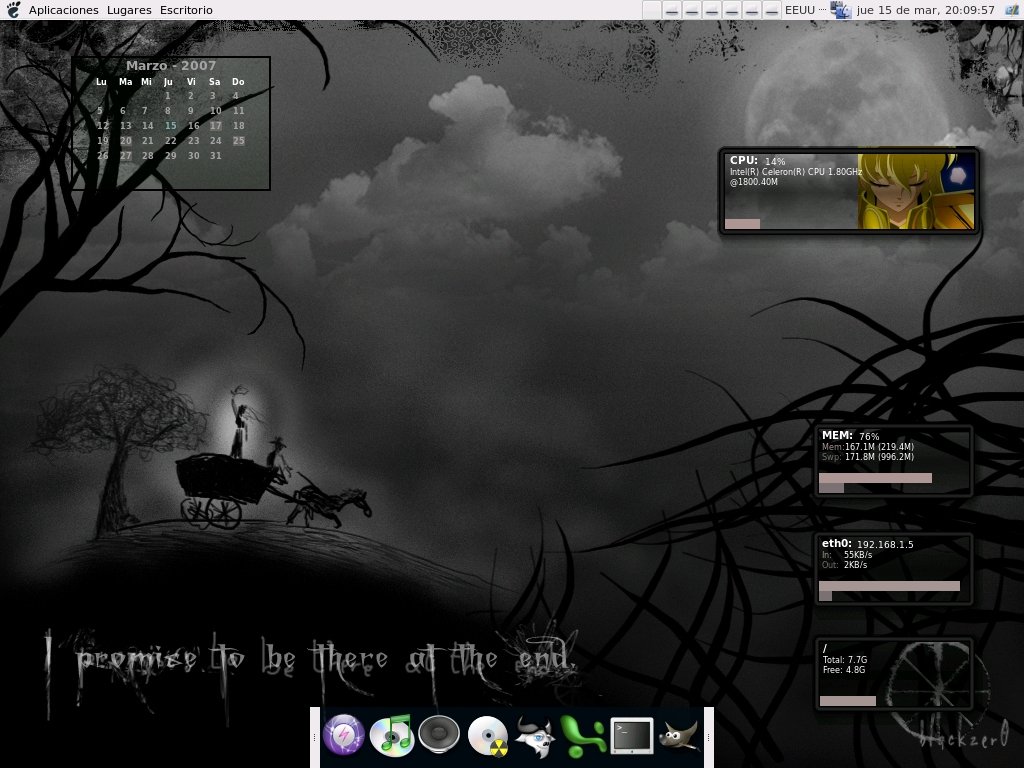The width and height of the screenshot is (1024, 768).
Task: Click the Total: 7.7G disk line
Action: [844, 660]
